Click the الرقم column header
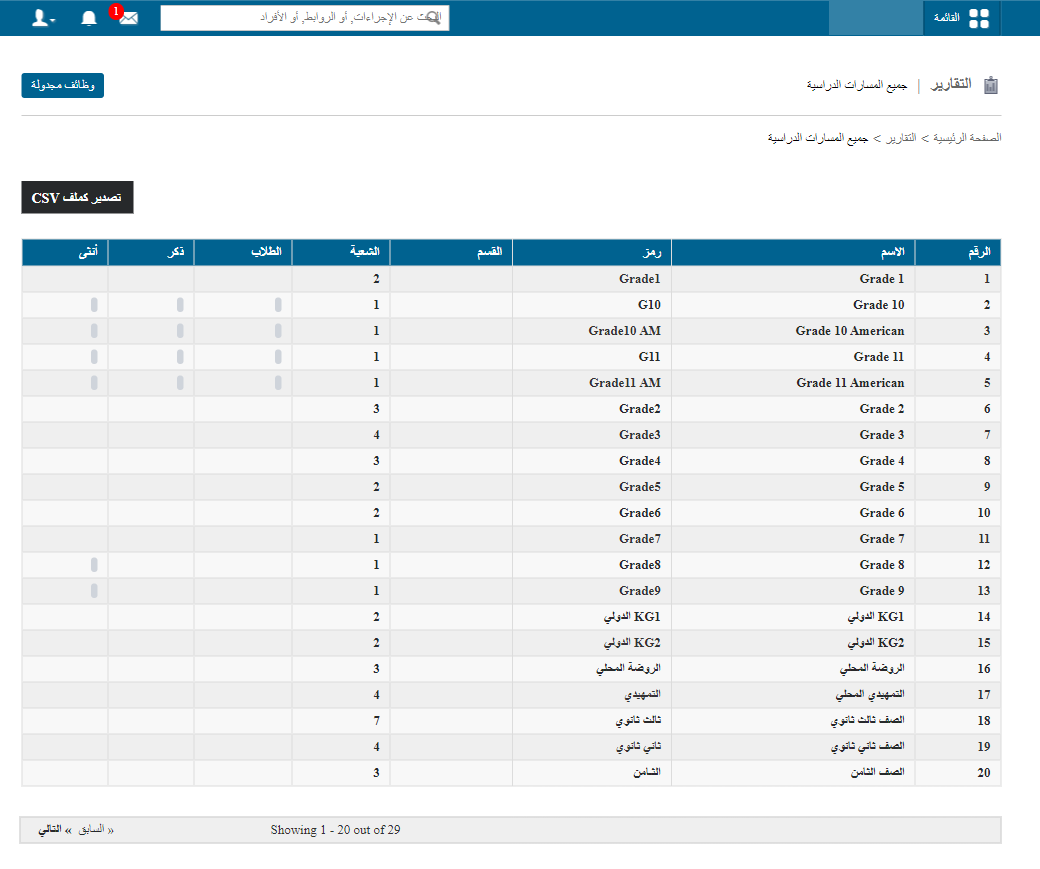This screenshot has height=869, width=1040. coord(958,252)
